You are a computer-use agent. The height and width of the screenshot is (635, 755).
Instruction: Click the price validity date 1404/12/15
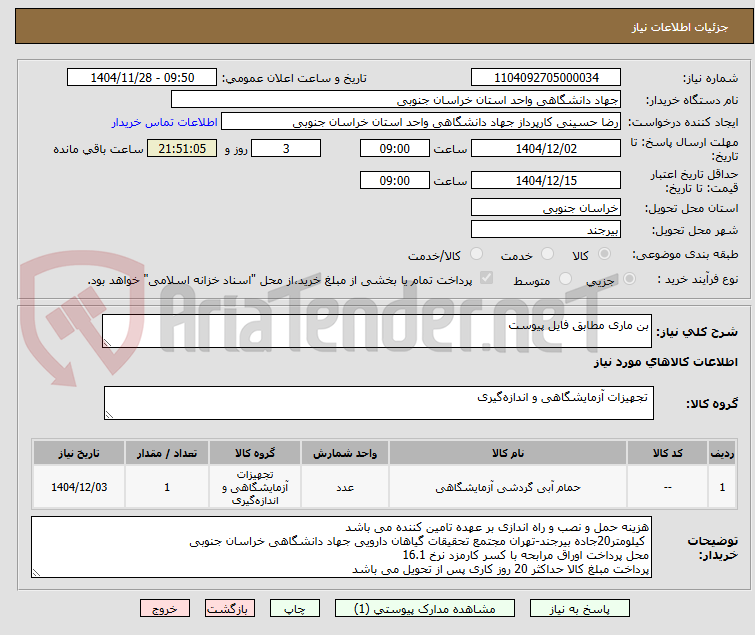click(546, 180)
